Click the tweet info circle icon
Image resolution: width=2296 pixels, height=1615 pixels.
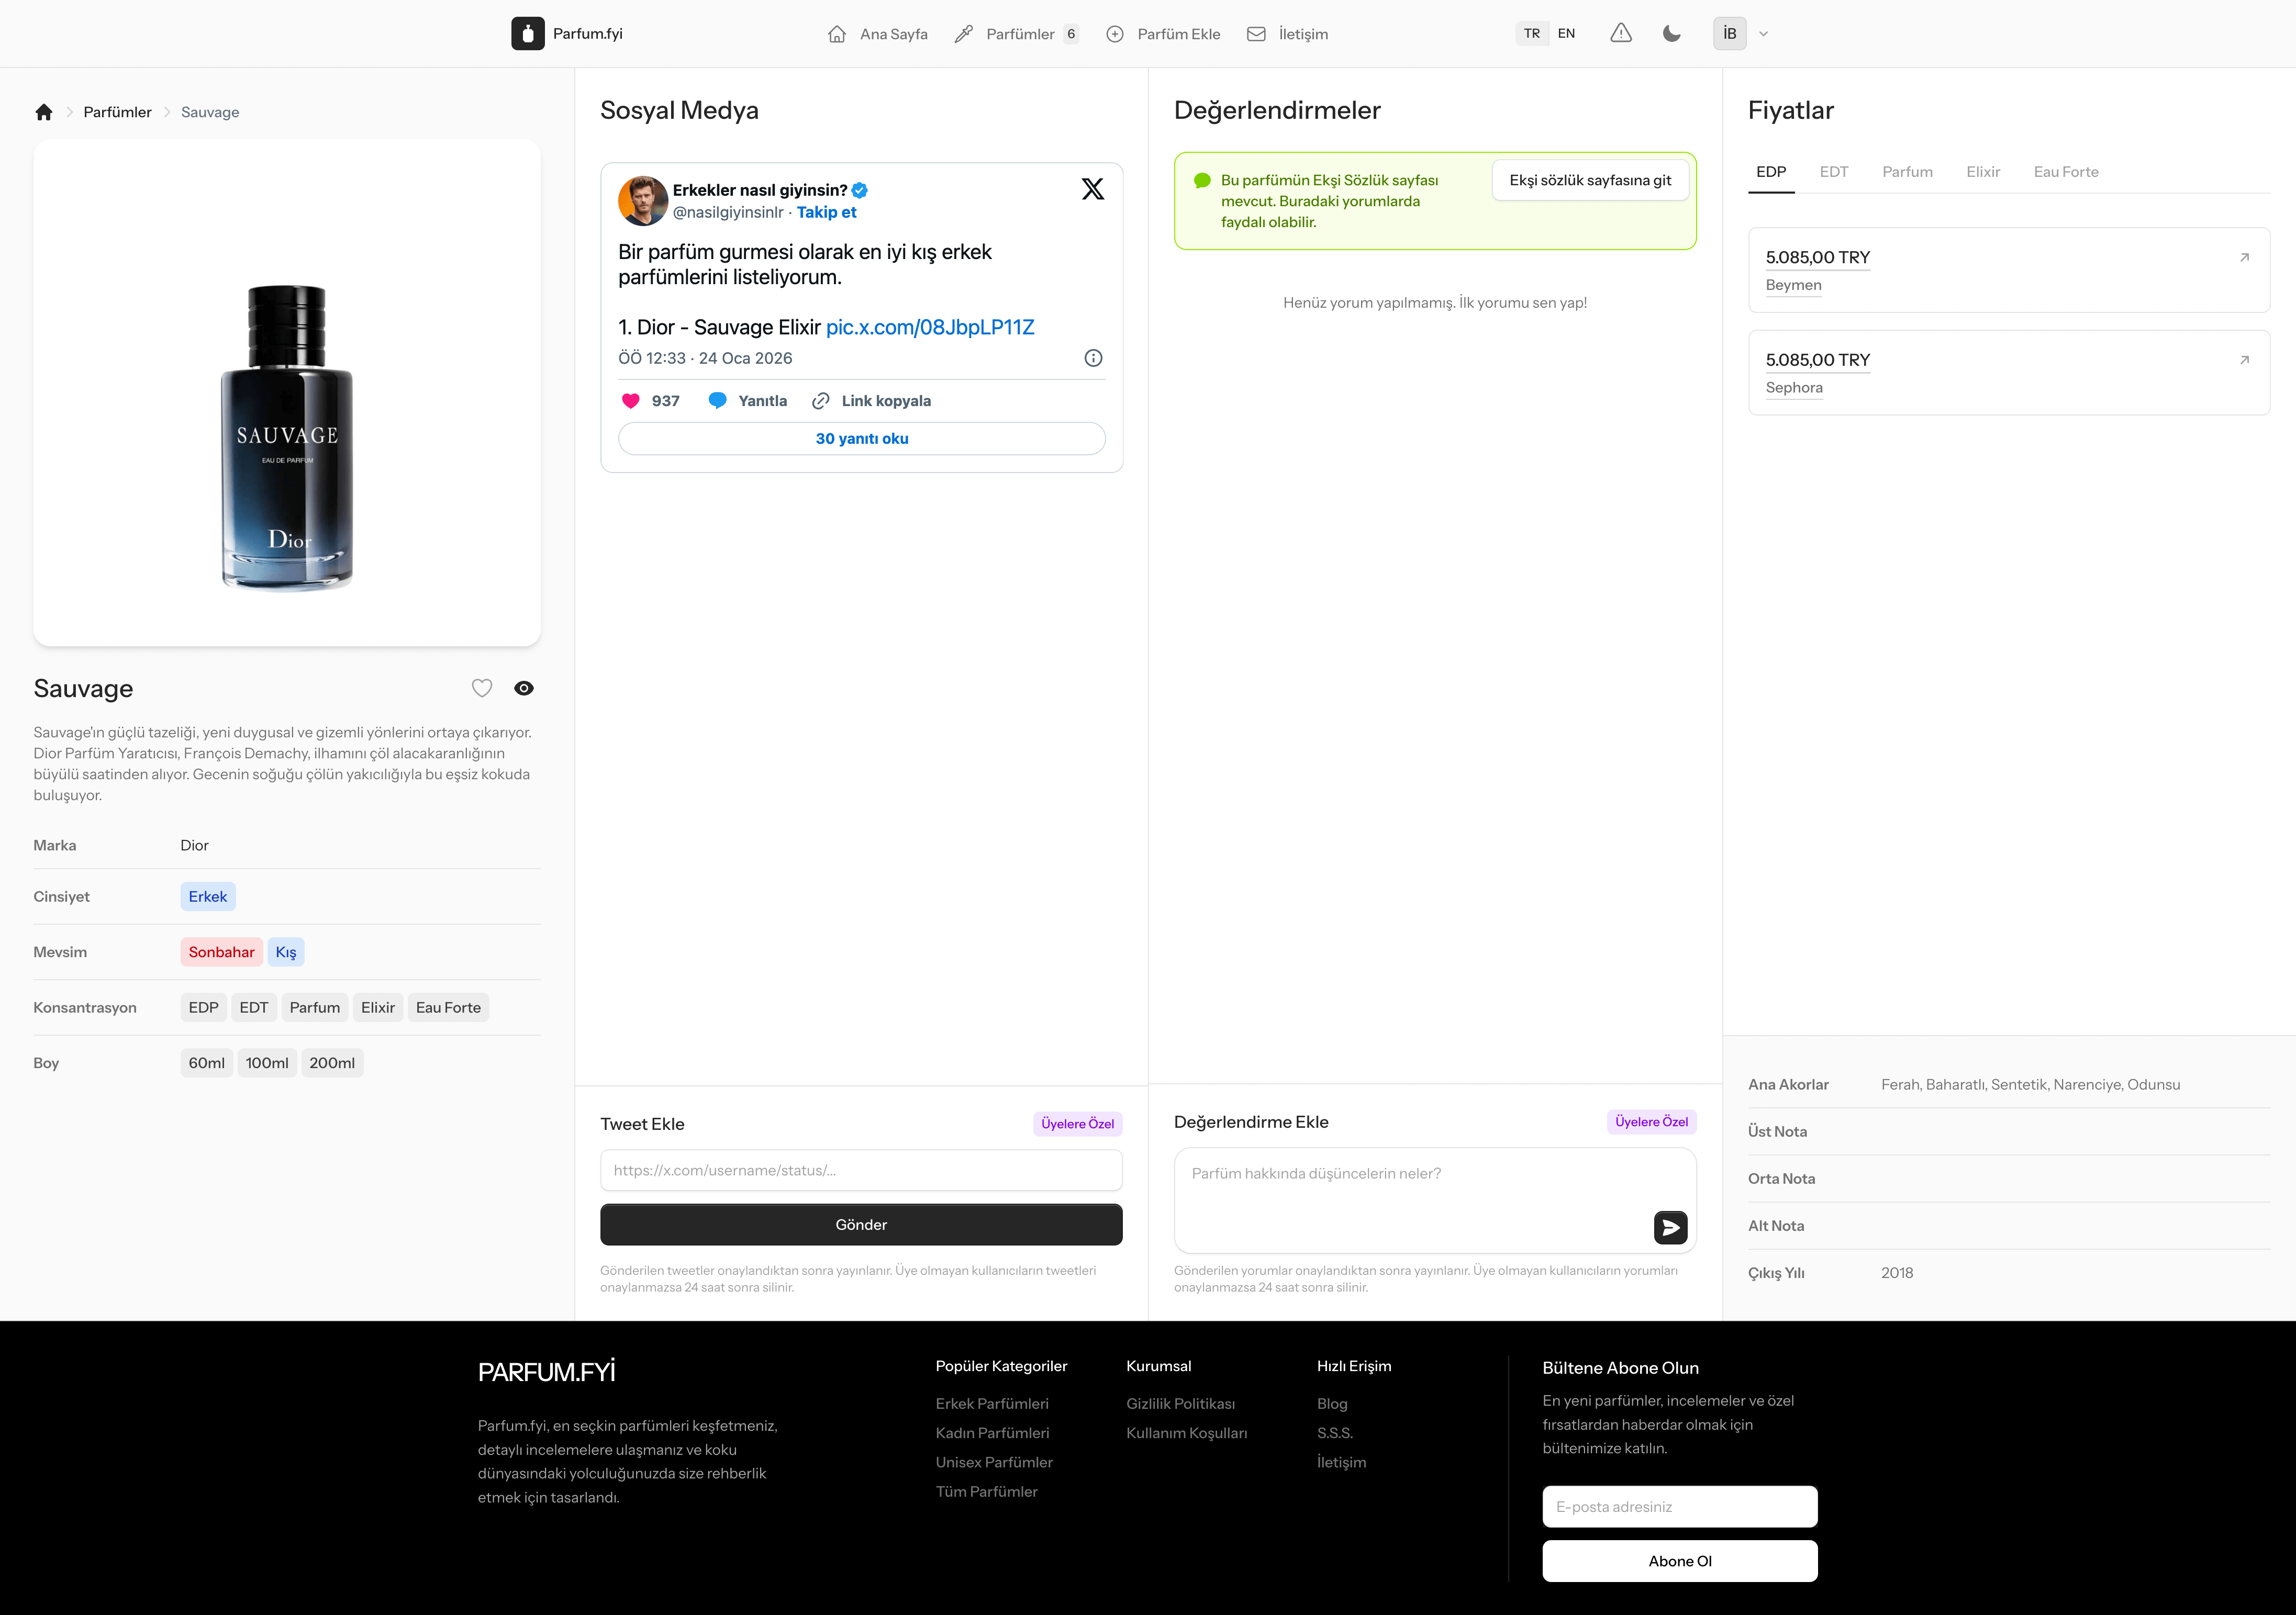tap(1094, 358)
